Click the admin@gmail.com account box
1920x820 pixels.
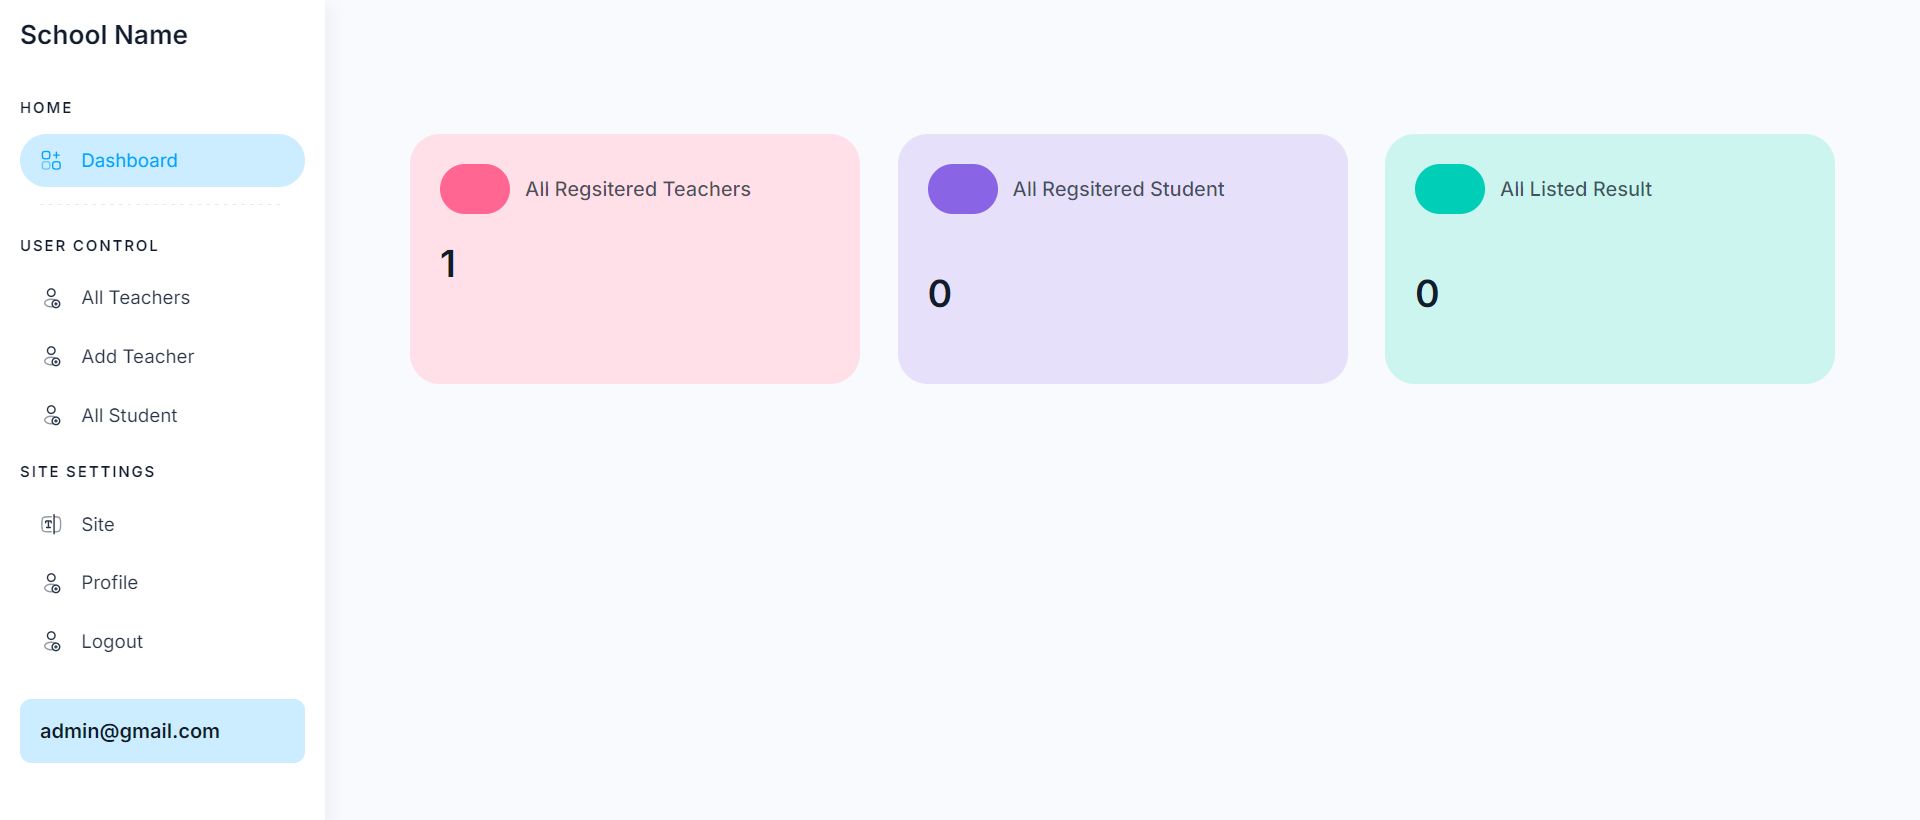click(162, 731)
